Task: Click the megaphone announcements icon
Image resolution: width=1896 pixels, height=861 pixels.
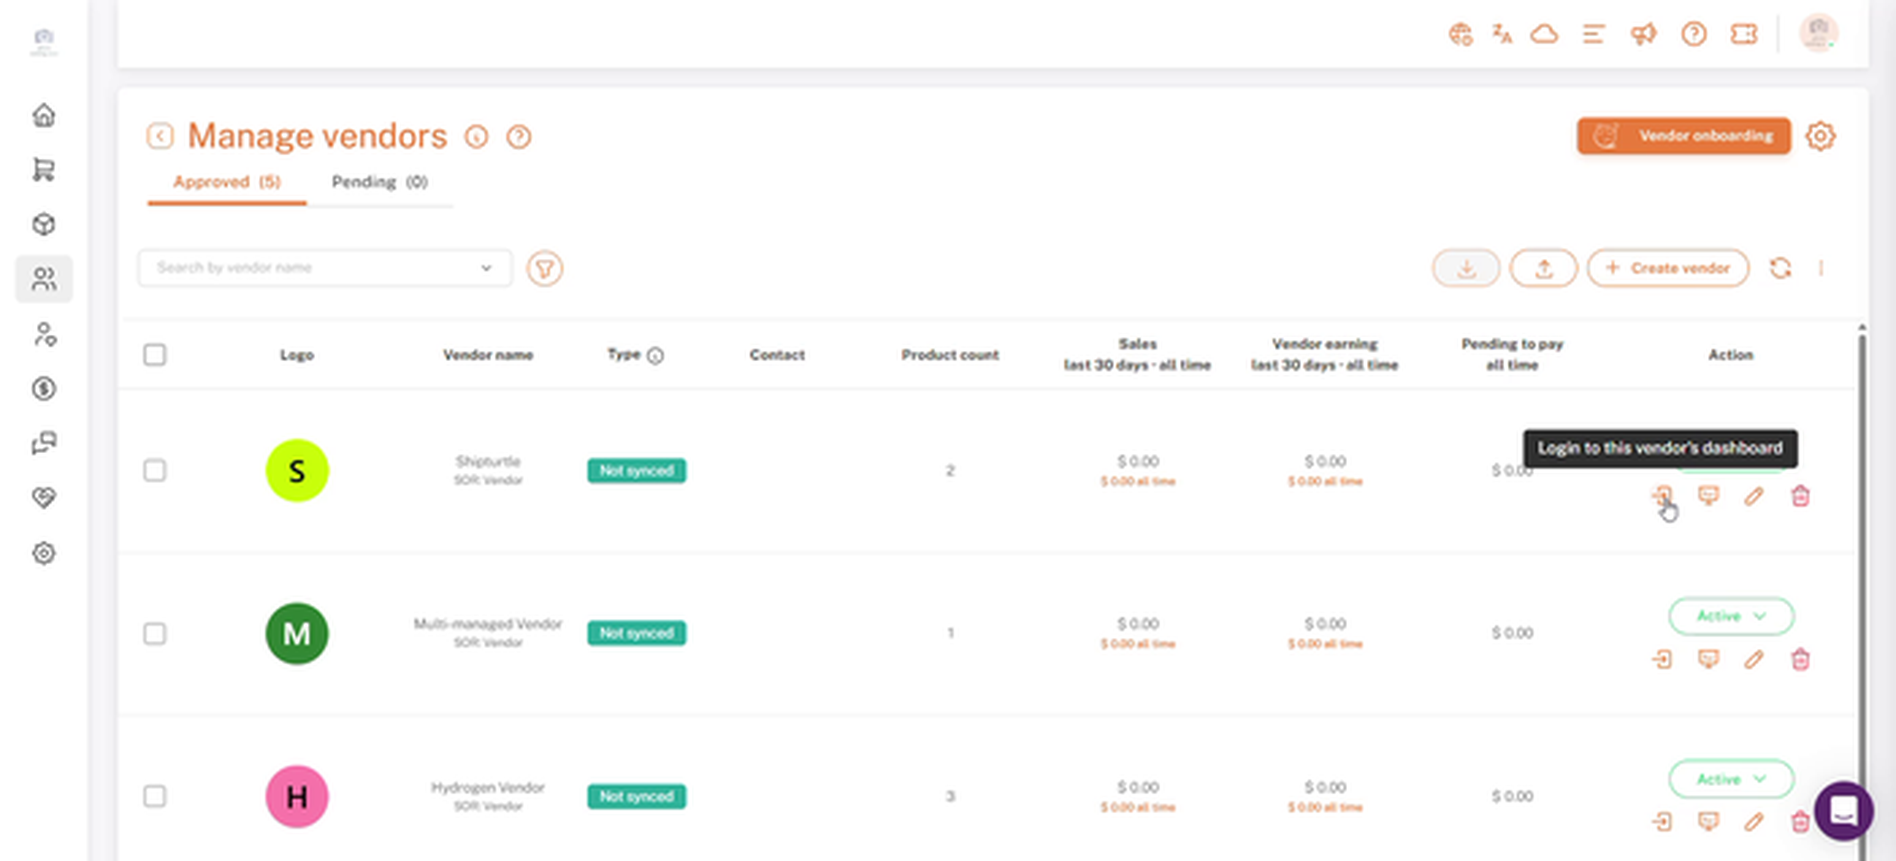Action: click(1643, 34)
